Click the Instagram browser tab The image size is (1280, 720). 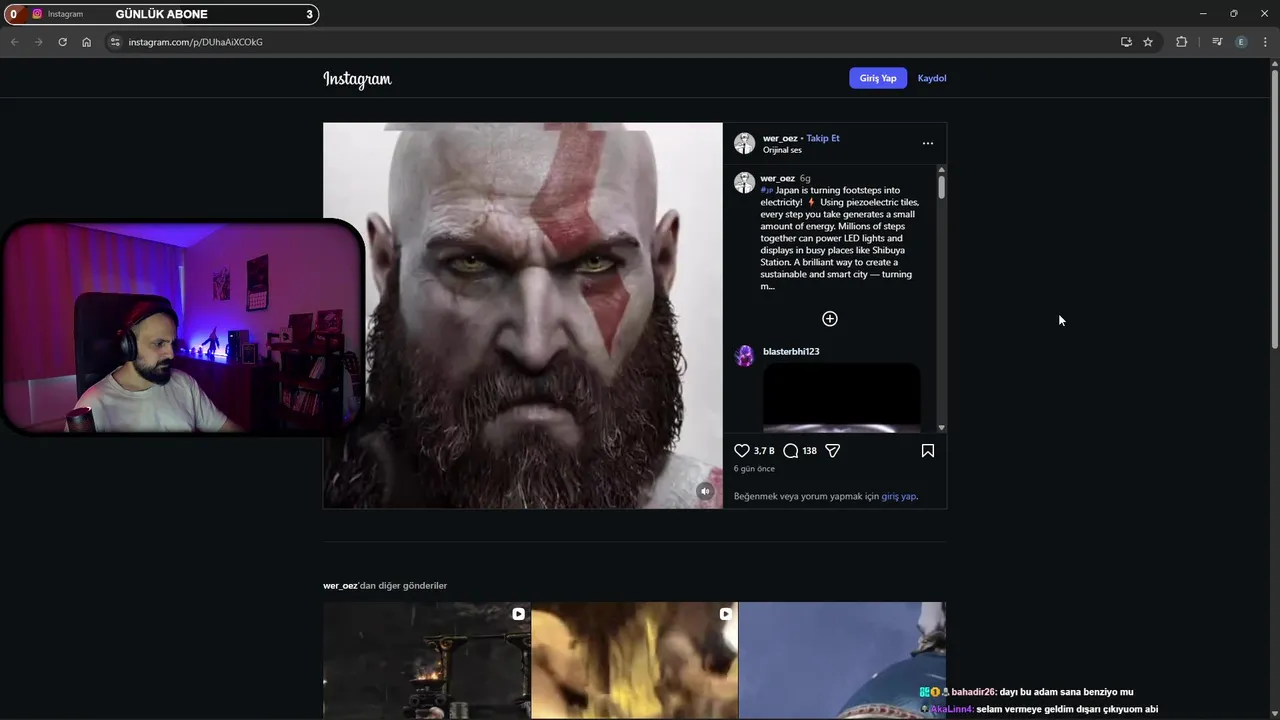tap(65, 14)
